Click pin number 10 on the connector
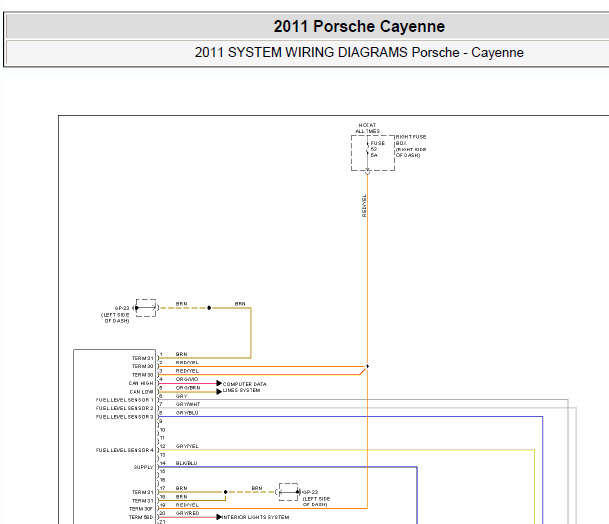609x524 pixels. (x=162, y=430)
